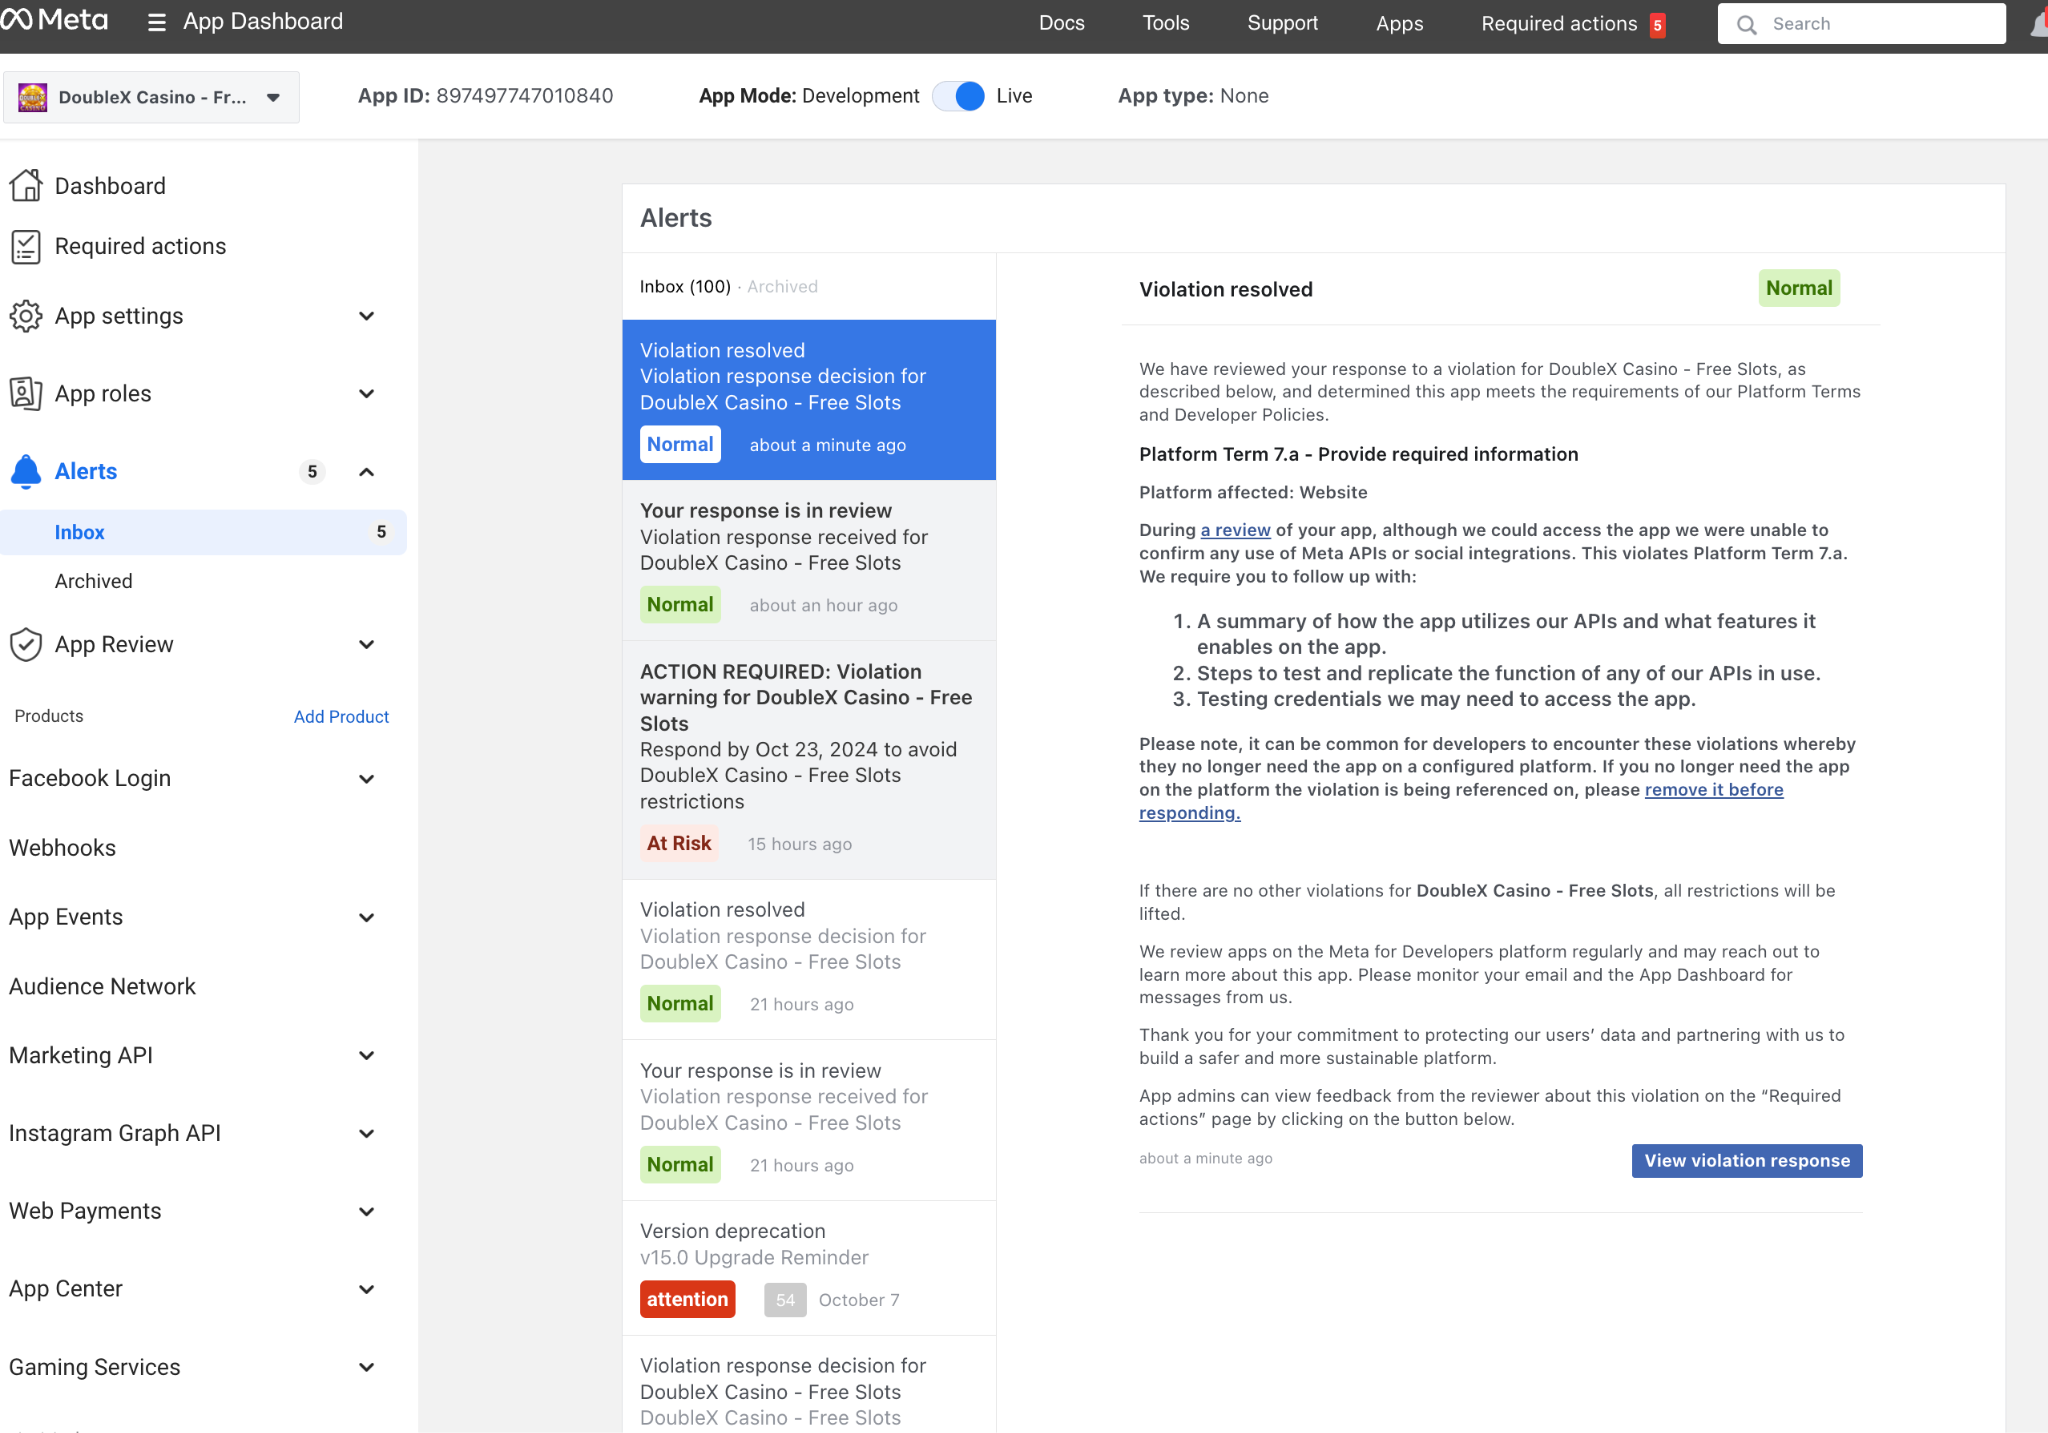The height and width of the screenshot is (1433, 2048).
Task: Expand the Facebook Login product section
Action: (x=366, y=778)
